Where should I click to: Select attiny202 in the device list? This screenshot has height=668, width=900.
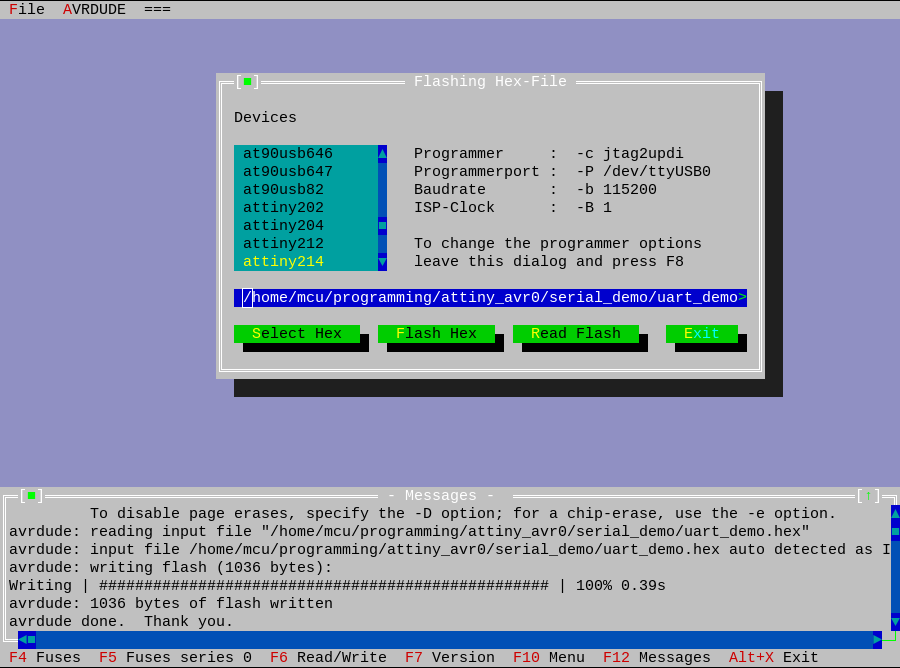(306, 208)
